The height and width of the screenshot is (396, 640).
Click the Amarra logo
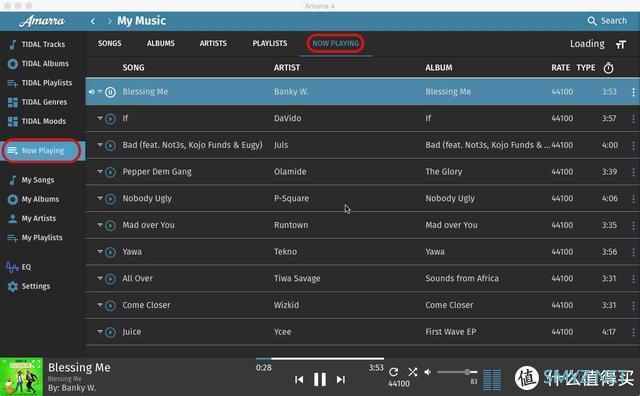(x=42, y=21)
